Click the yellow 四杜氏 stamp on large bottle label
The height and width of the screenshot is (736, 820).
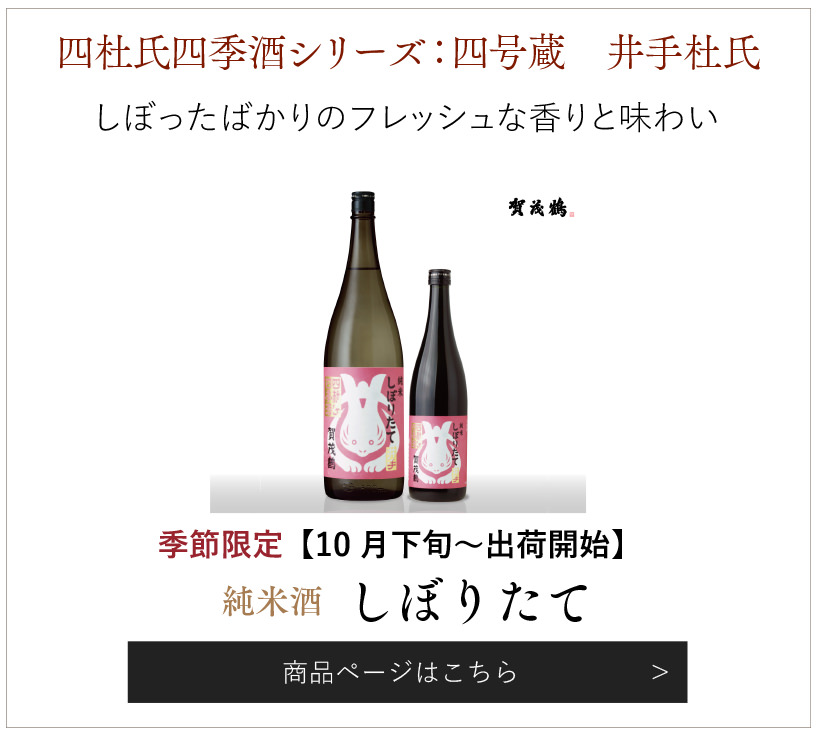click(x=331, y=397)
